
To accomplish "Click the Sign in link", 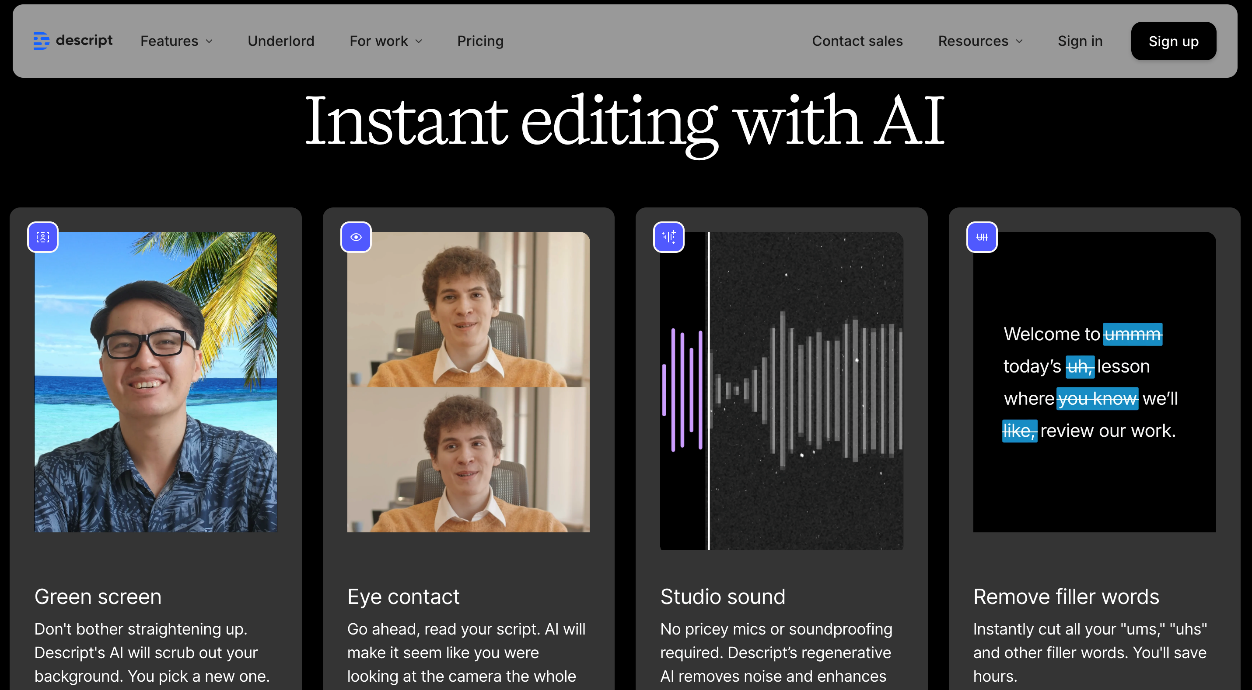I will (x=1080, y=41).
